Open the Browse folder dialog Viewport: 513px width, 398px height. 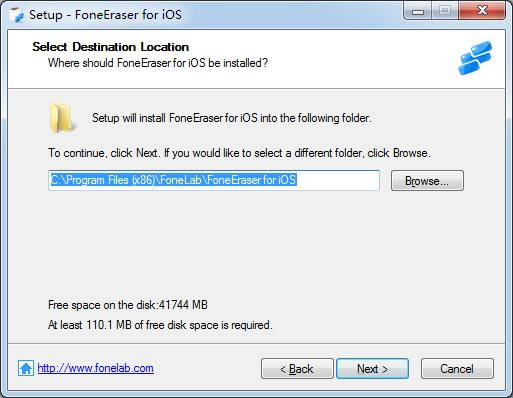427,181
